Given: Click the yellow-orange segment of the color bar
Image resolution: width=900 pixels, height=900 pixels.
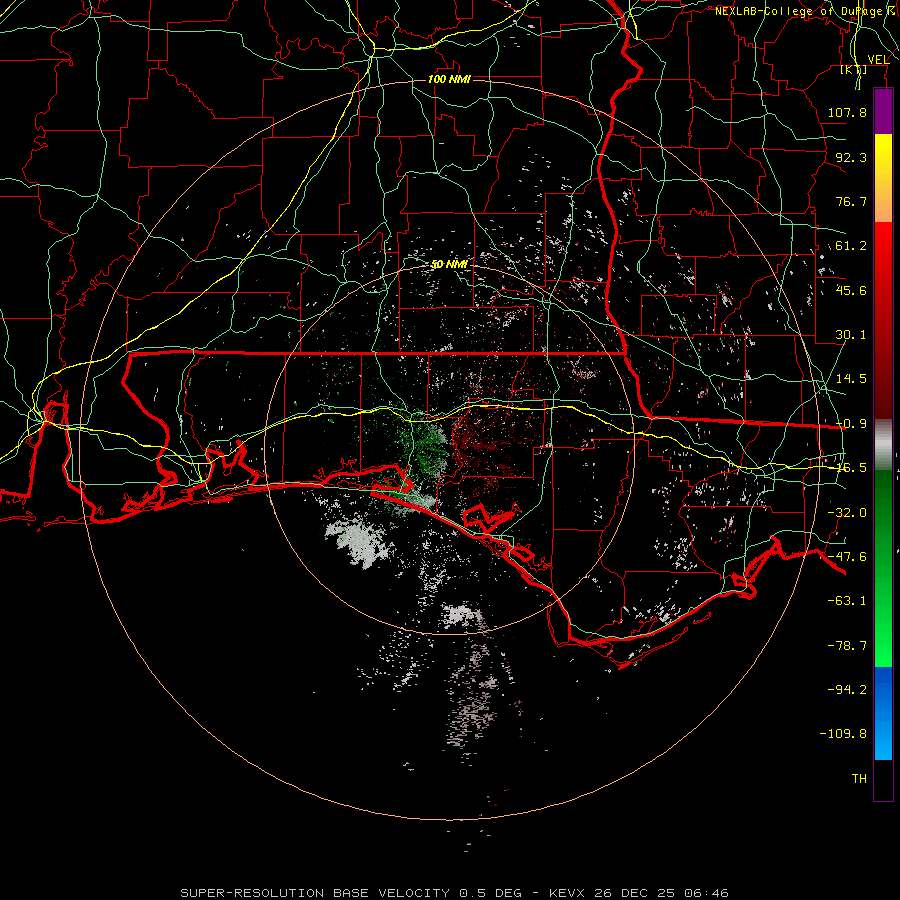Looking at the screenshot, I should click(x=883, y=178).
